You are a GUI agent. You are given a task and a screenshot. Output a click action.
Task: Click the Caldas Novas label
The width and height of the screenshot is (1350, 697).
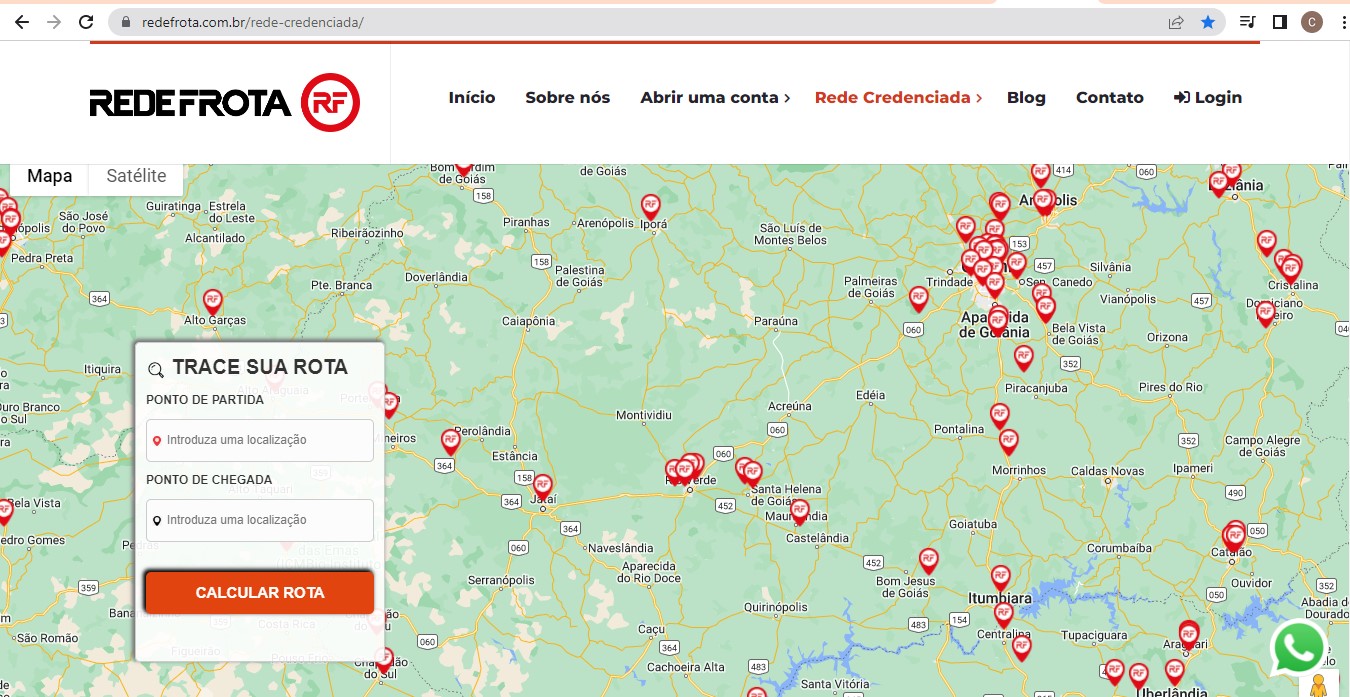(1107, 471)
